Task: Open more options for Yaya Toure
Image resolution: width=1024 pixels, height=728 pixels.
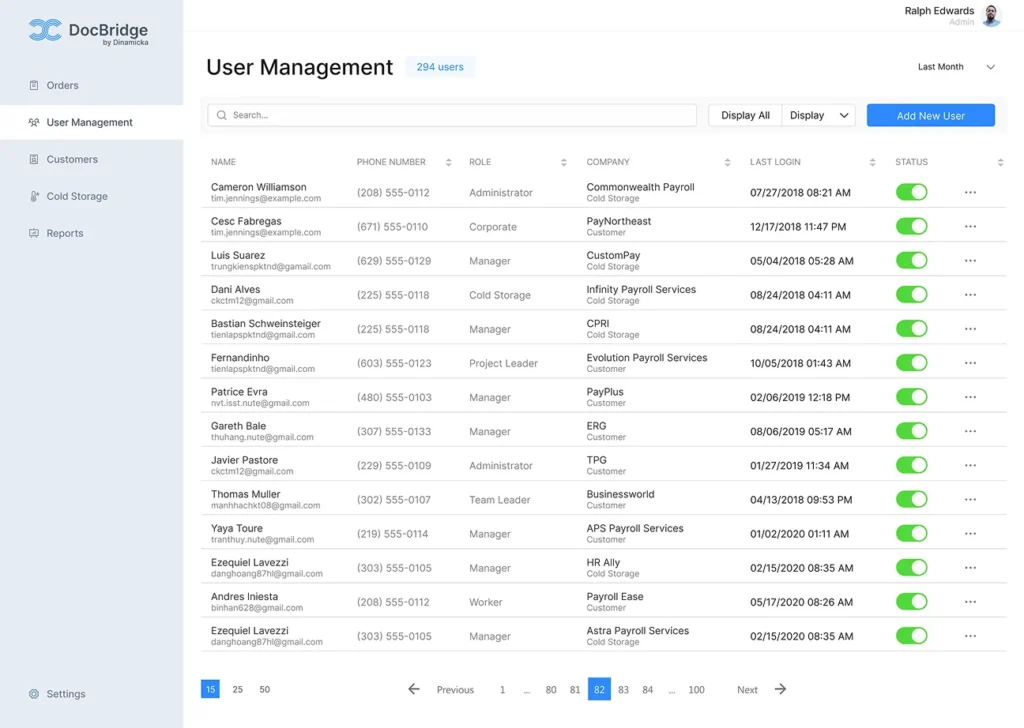Action: (970, 533)
